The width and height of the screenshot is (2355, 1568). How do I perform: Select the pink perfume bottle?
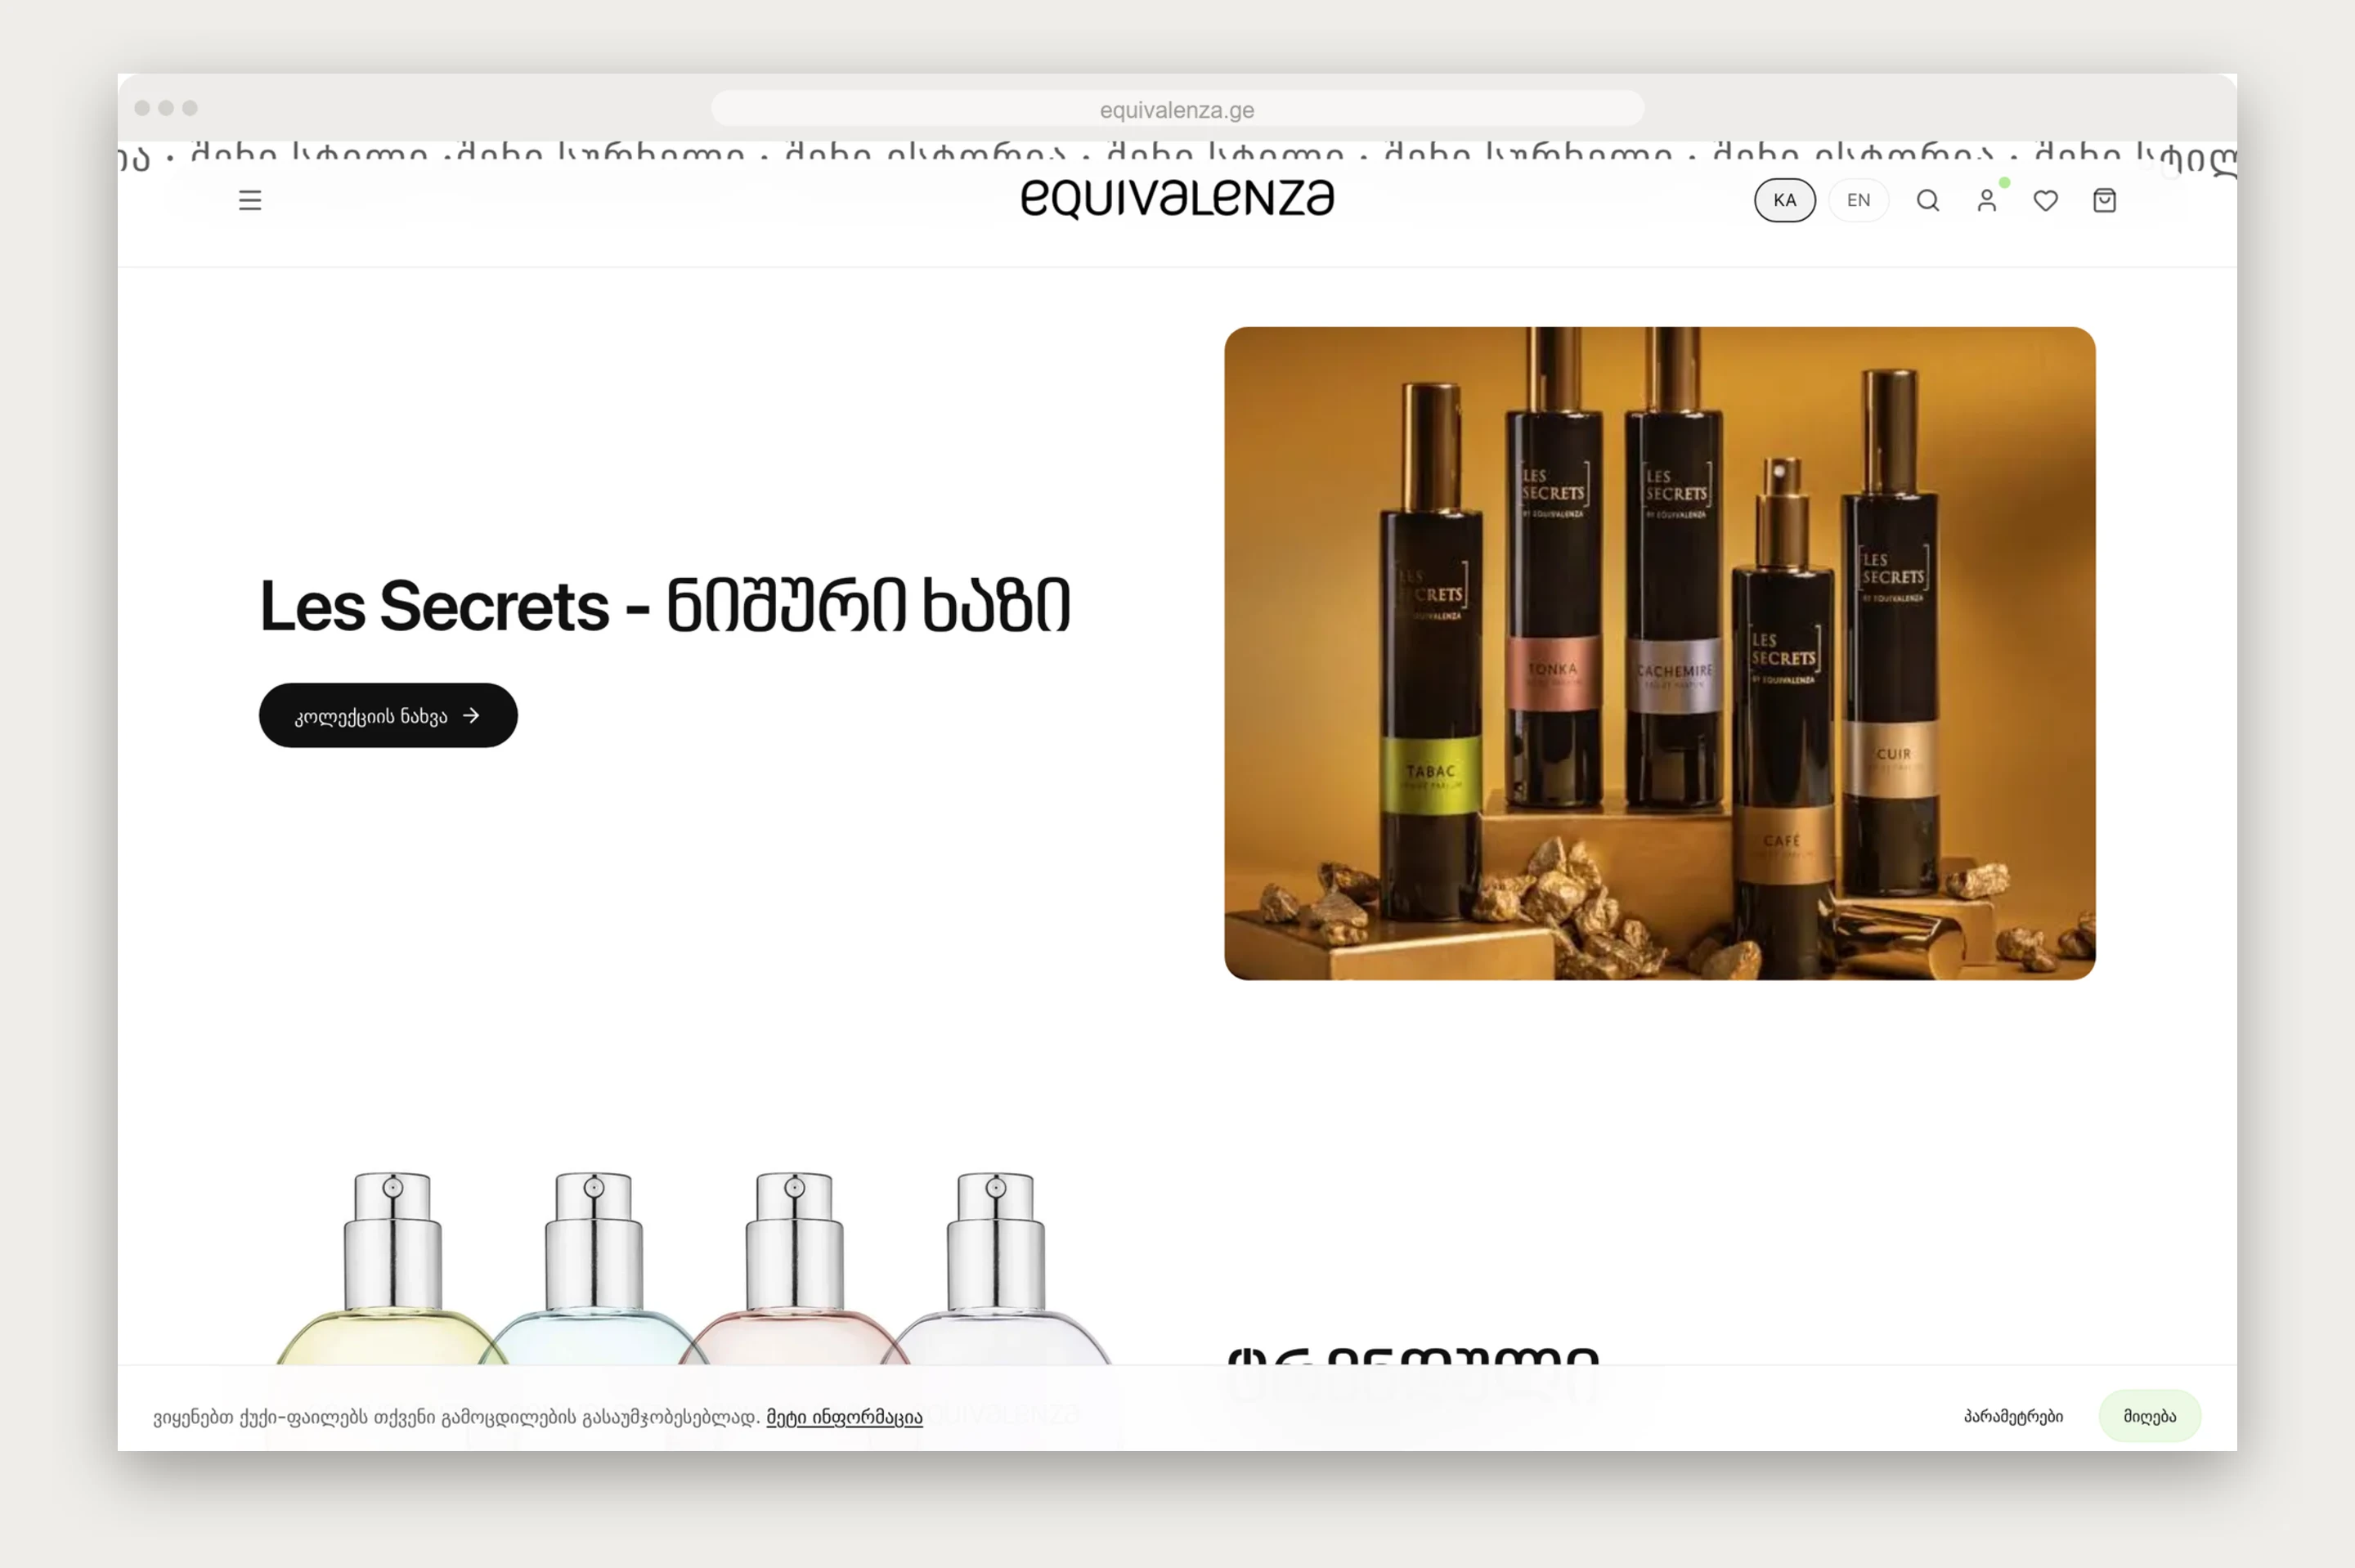pyautogui.click(x=795, y=1268)
